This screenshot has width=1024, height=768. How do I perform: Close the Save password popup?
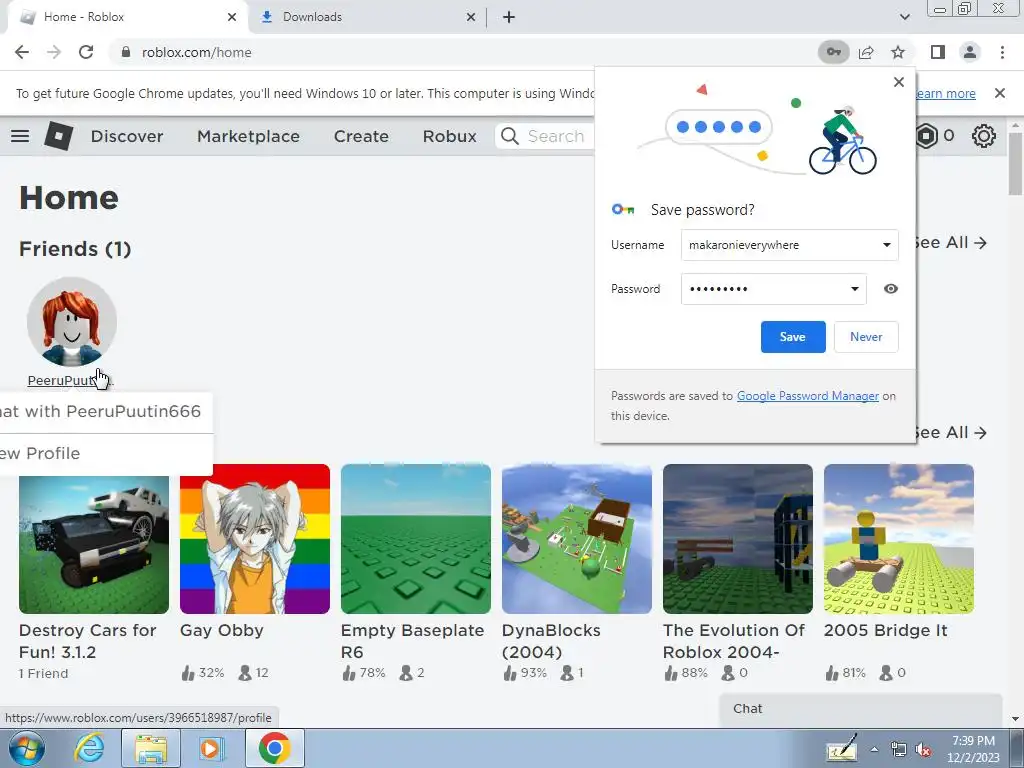(899, 82)
